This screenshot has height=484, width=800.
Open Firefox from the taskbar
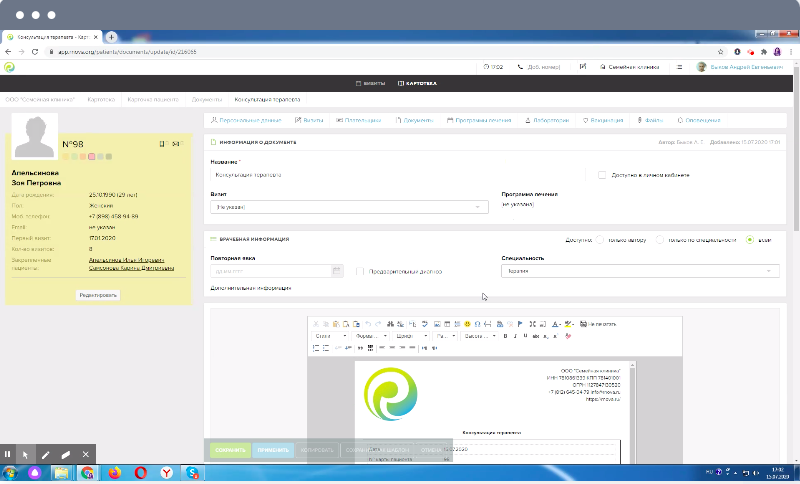[114, 473]
